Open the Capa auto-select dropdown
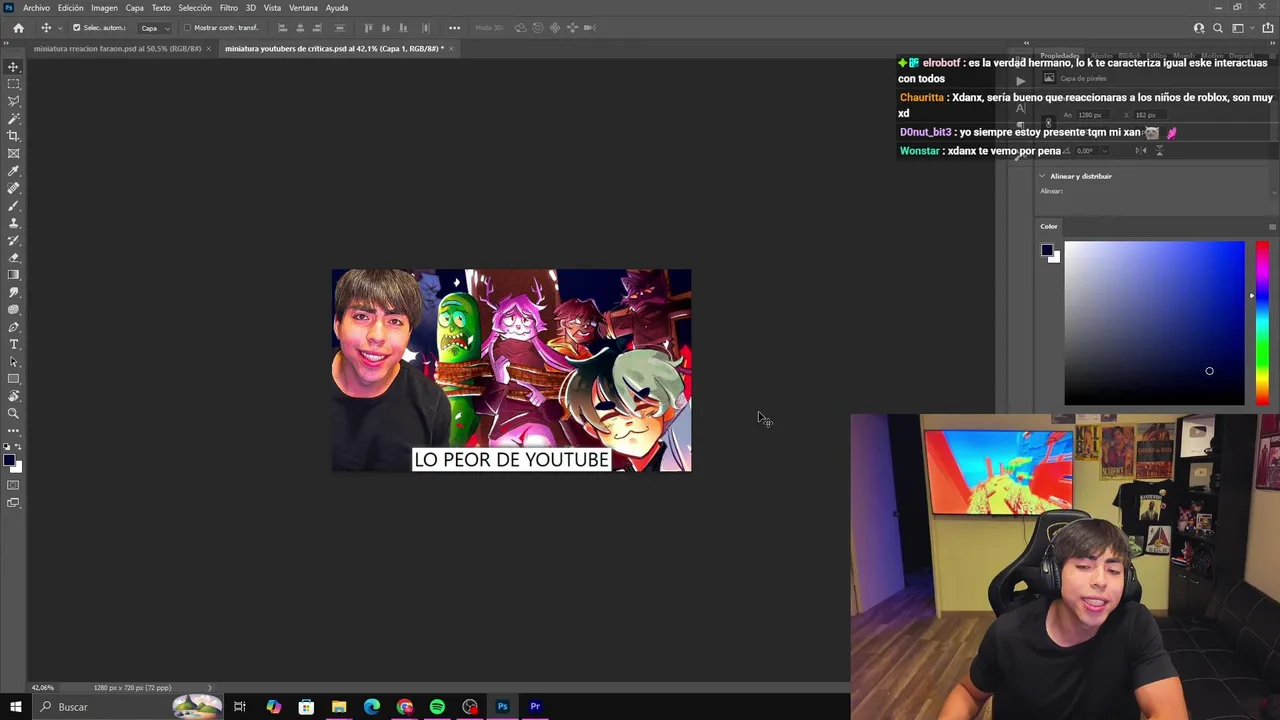 pyautogui.click(x=153, y=28)
